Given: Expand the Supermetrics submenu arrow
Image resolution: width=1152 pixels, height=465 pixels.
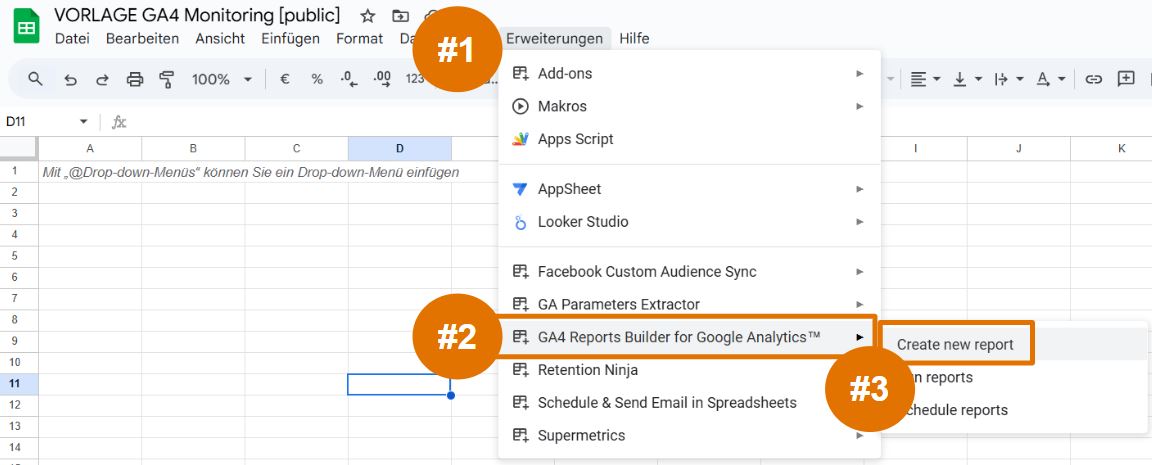Looking at the screenshot, I should click(x=860, y=436).
